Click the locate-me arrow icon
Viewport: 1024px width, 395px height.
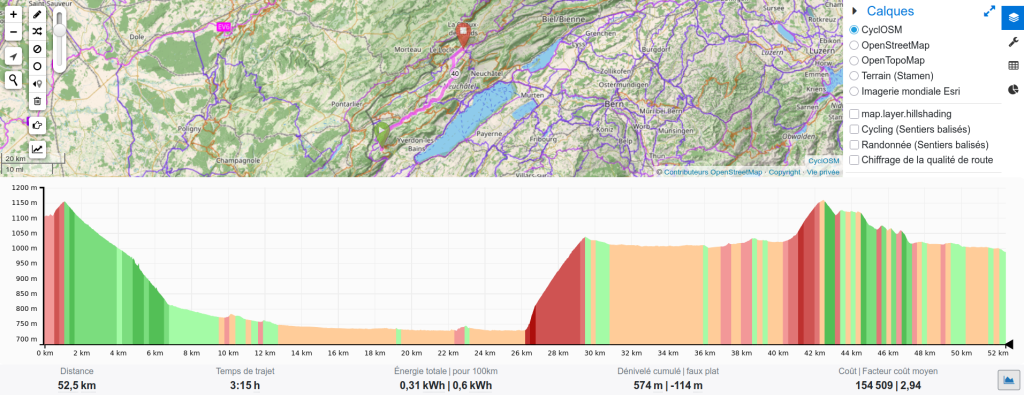[x=14, y=56]
